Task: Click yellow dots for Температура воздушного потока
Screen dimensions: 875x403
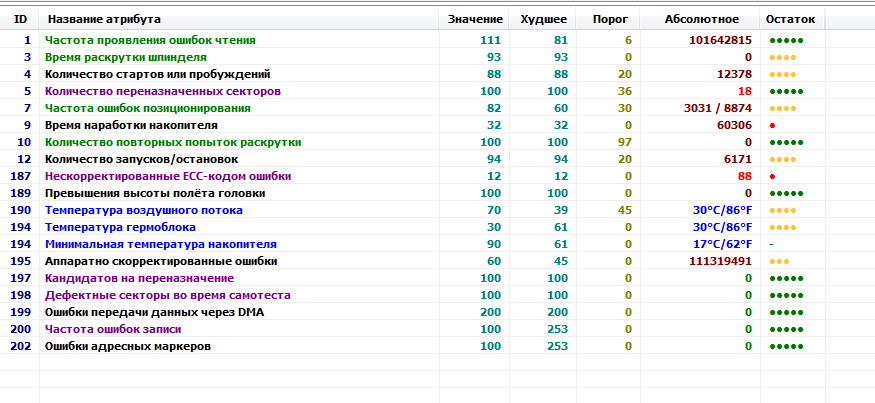Action: (783, 210)
